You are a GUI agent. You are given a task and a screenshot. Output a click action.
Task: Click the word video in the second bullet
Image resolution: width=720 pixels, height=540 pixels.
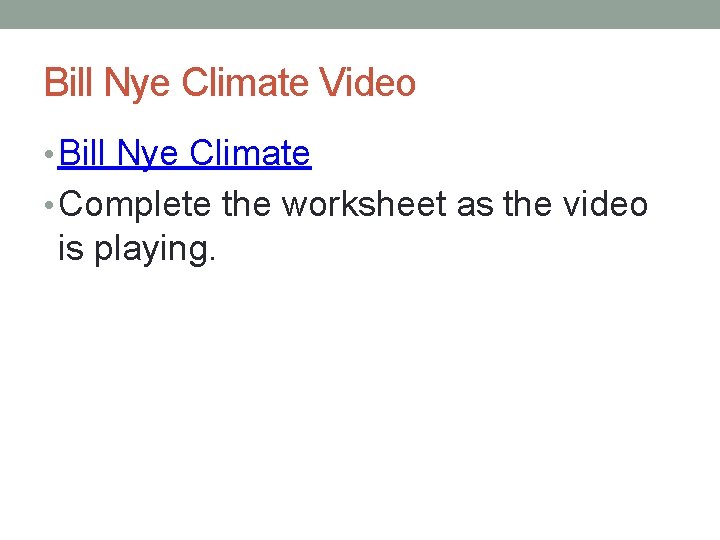pos(603,205)
